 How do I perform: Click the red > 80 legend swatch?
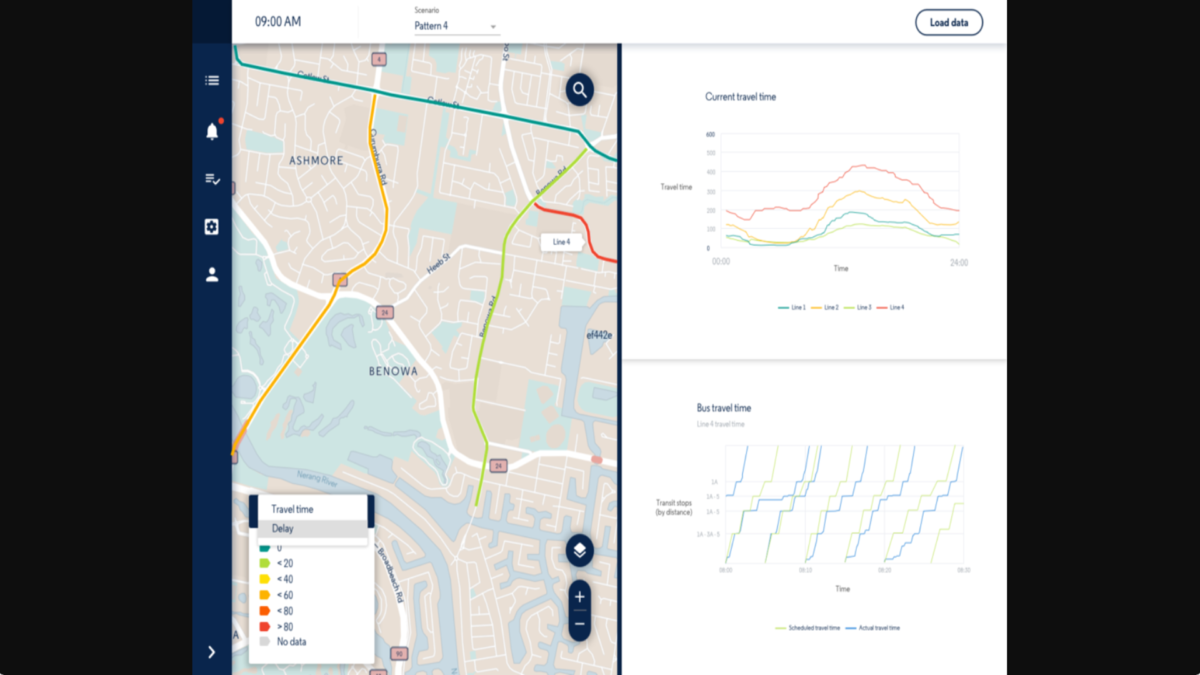tap(265, 627)
